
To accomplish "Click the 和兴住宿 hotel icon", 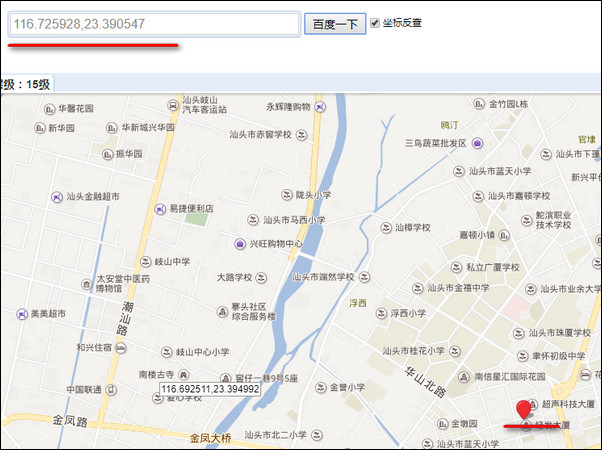I will point(121,348).
